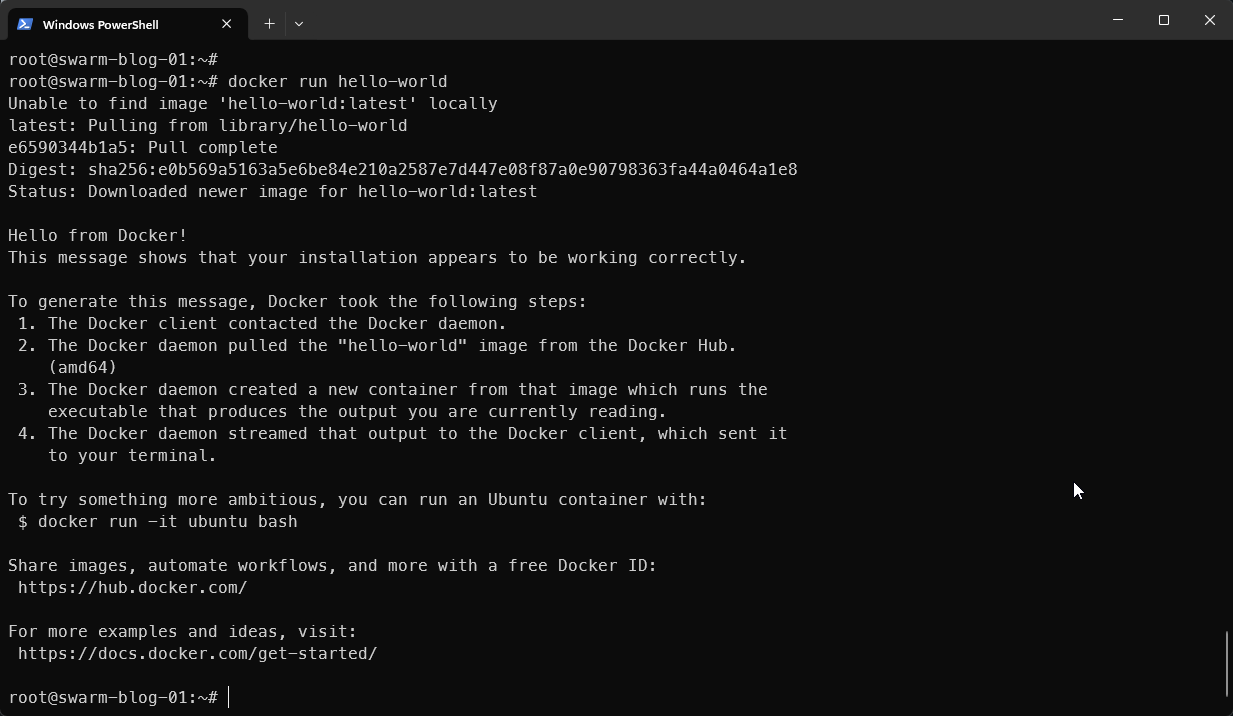
Task: Click the sha256 digest string
Action: coord(442,169)
